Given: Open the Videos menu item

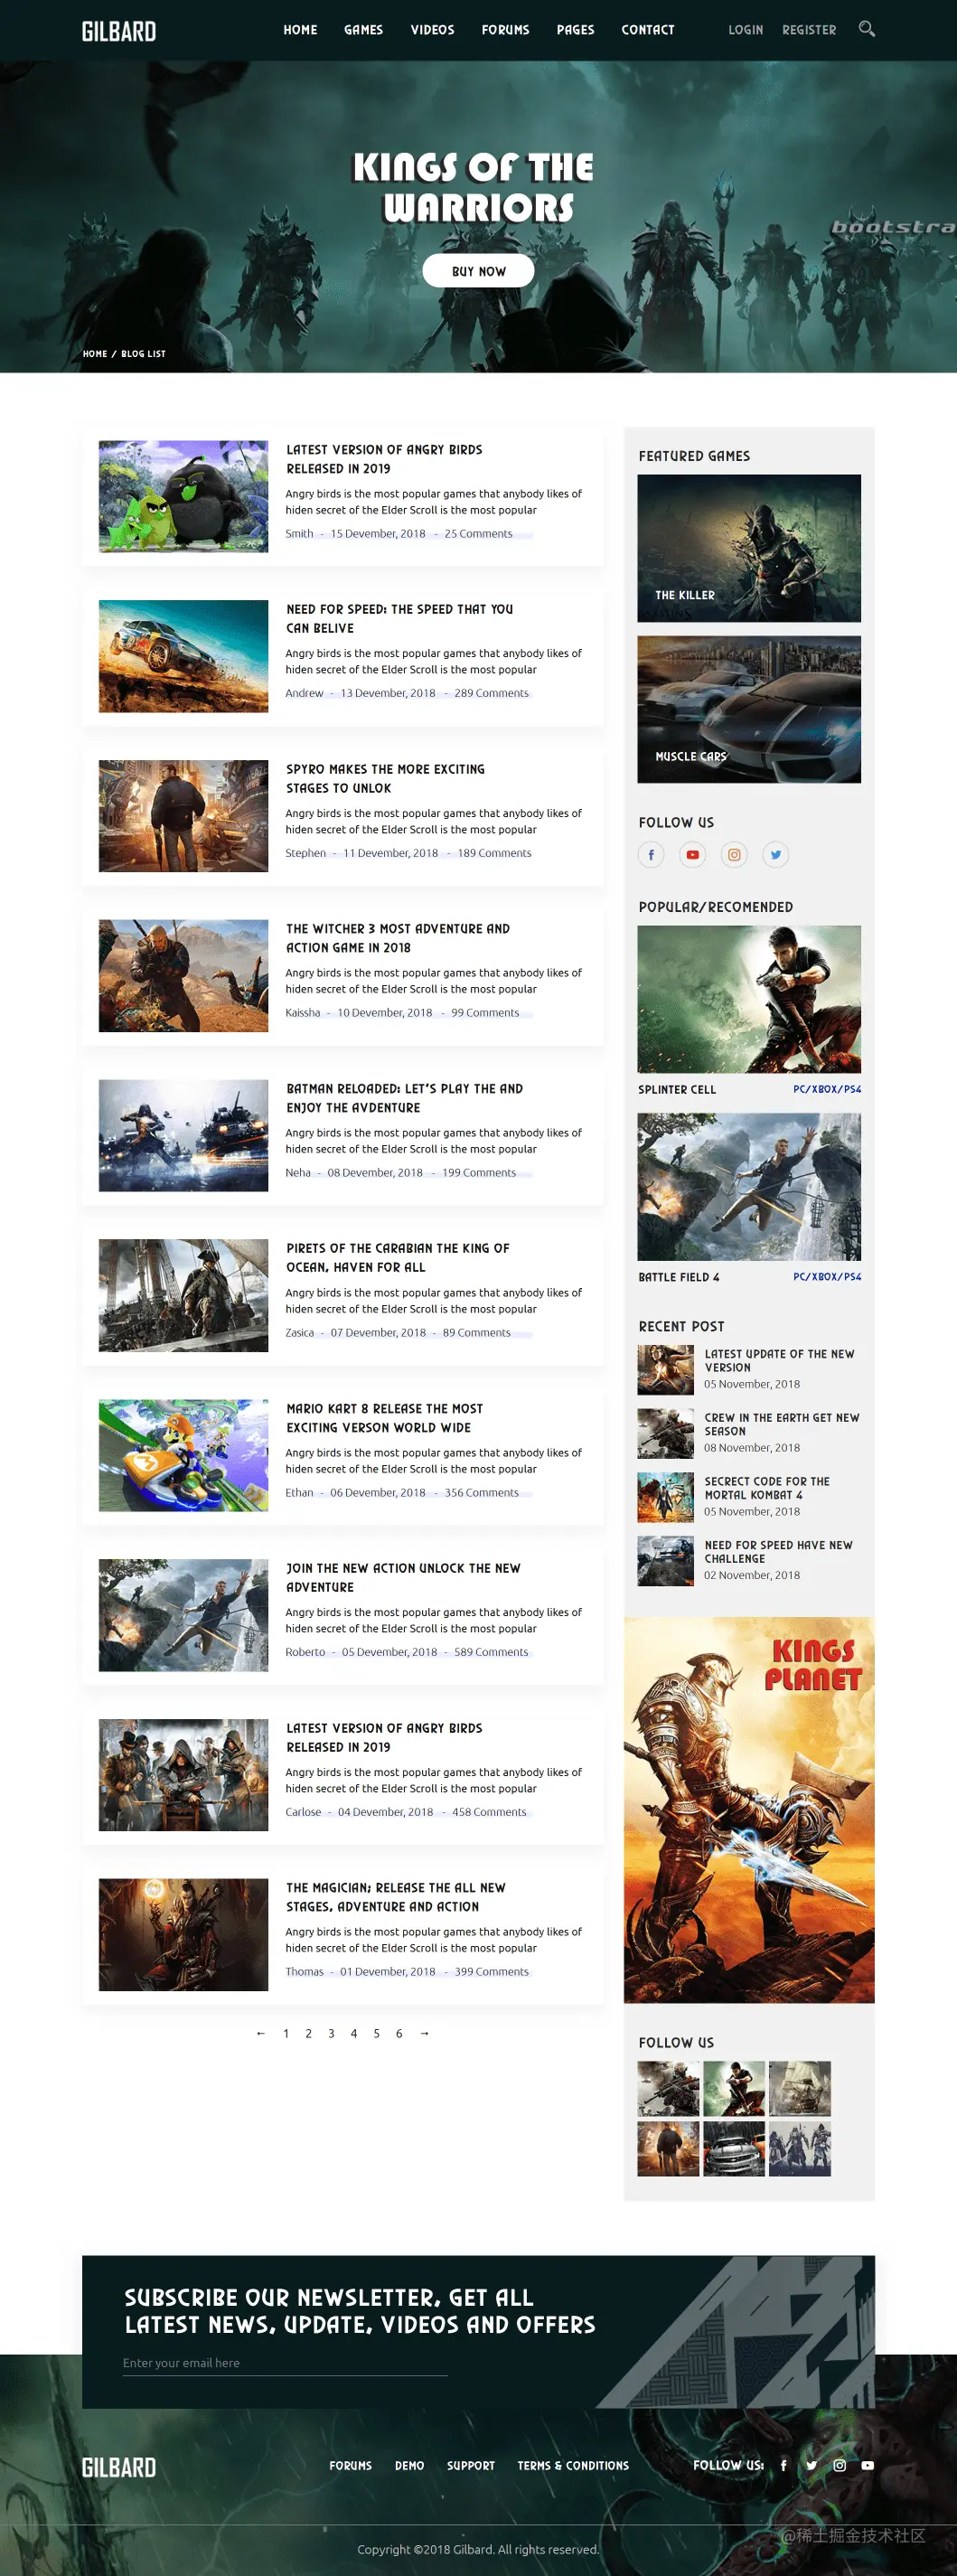Looking at the screenshot, I should coord(432,30).
